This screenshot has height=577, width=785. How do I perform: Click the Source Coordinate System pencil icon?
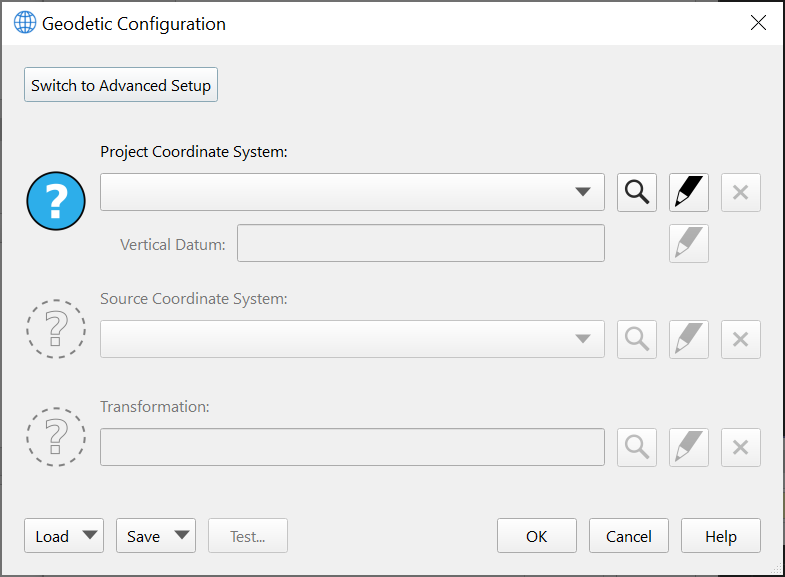[x=689, y=339]
